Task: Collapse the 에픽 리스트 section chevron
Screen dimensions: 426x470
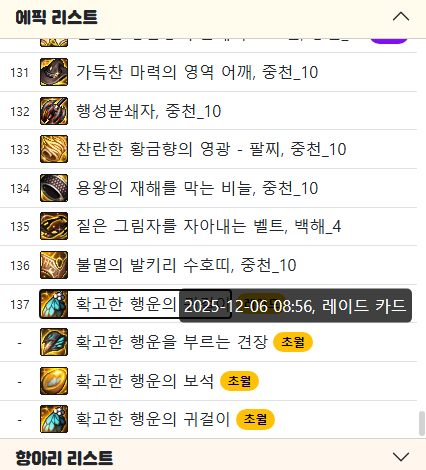Action: (401, 17)
